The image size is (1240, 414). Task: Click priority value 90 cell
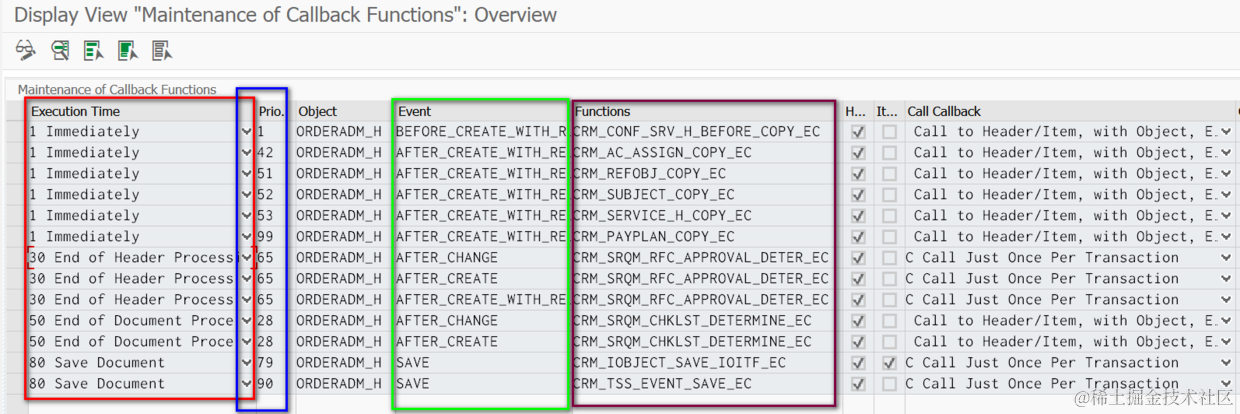pos(273,384)
